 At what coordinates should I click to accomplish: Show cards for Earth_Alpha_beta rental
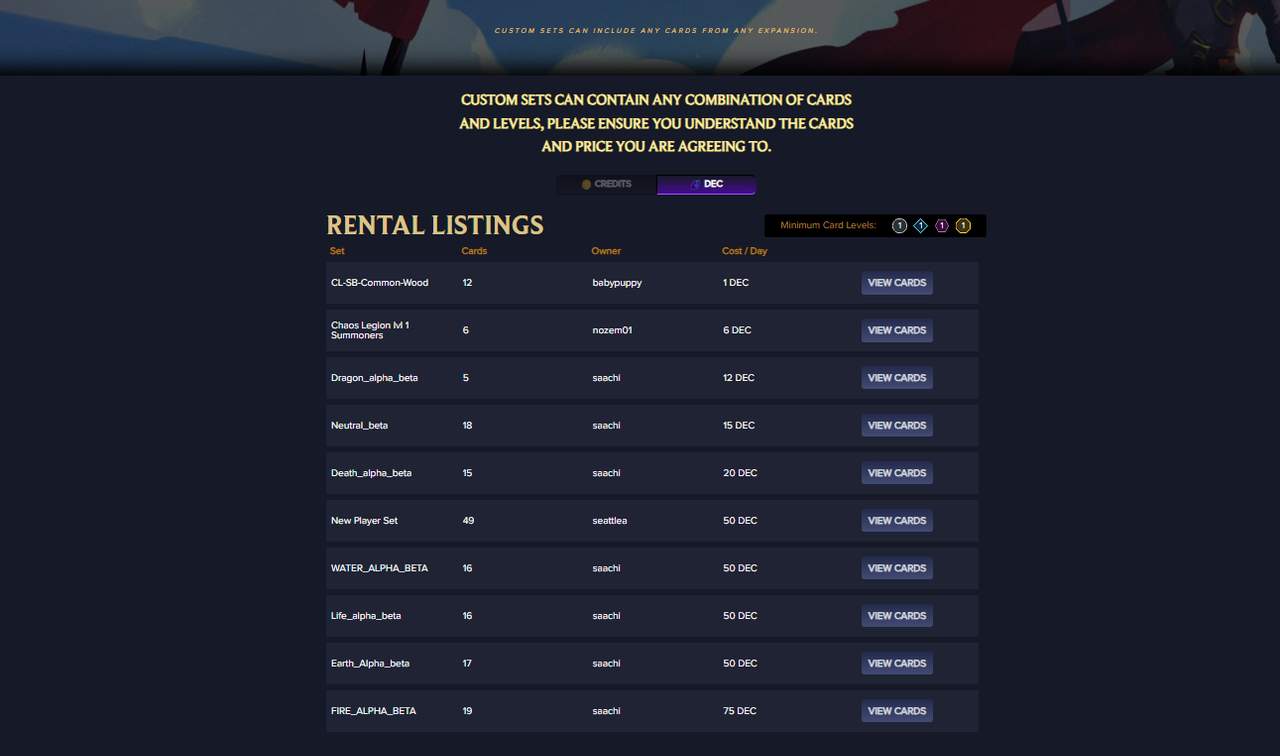coord(896,664)
